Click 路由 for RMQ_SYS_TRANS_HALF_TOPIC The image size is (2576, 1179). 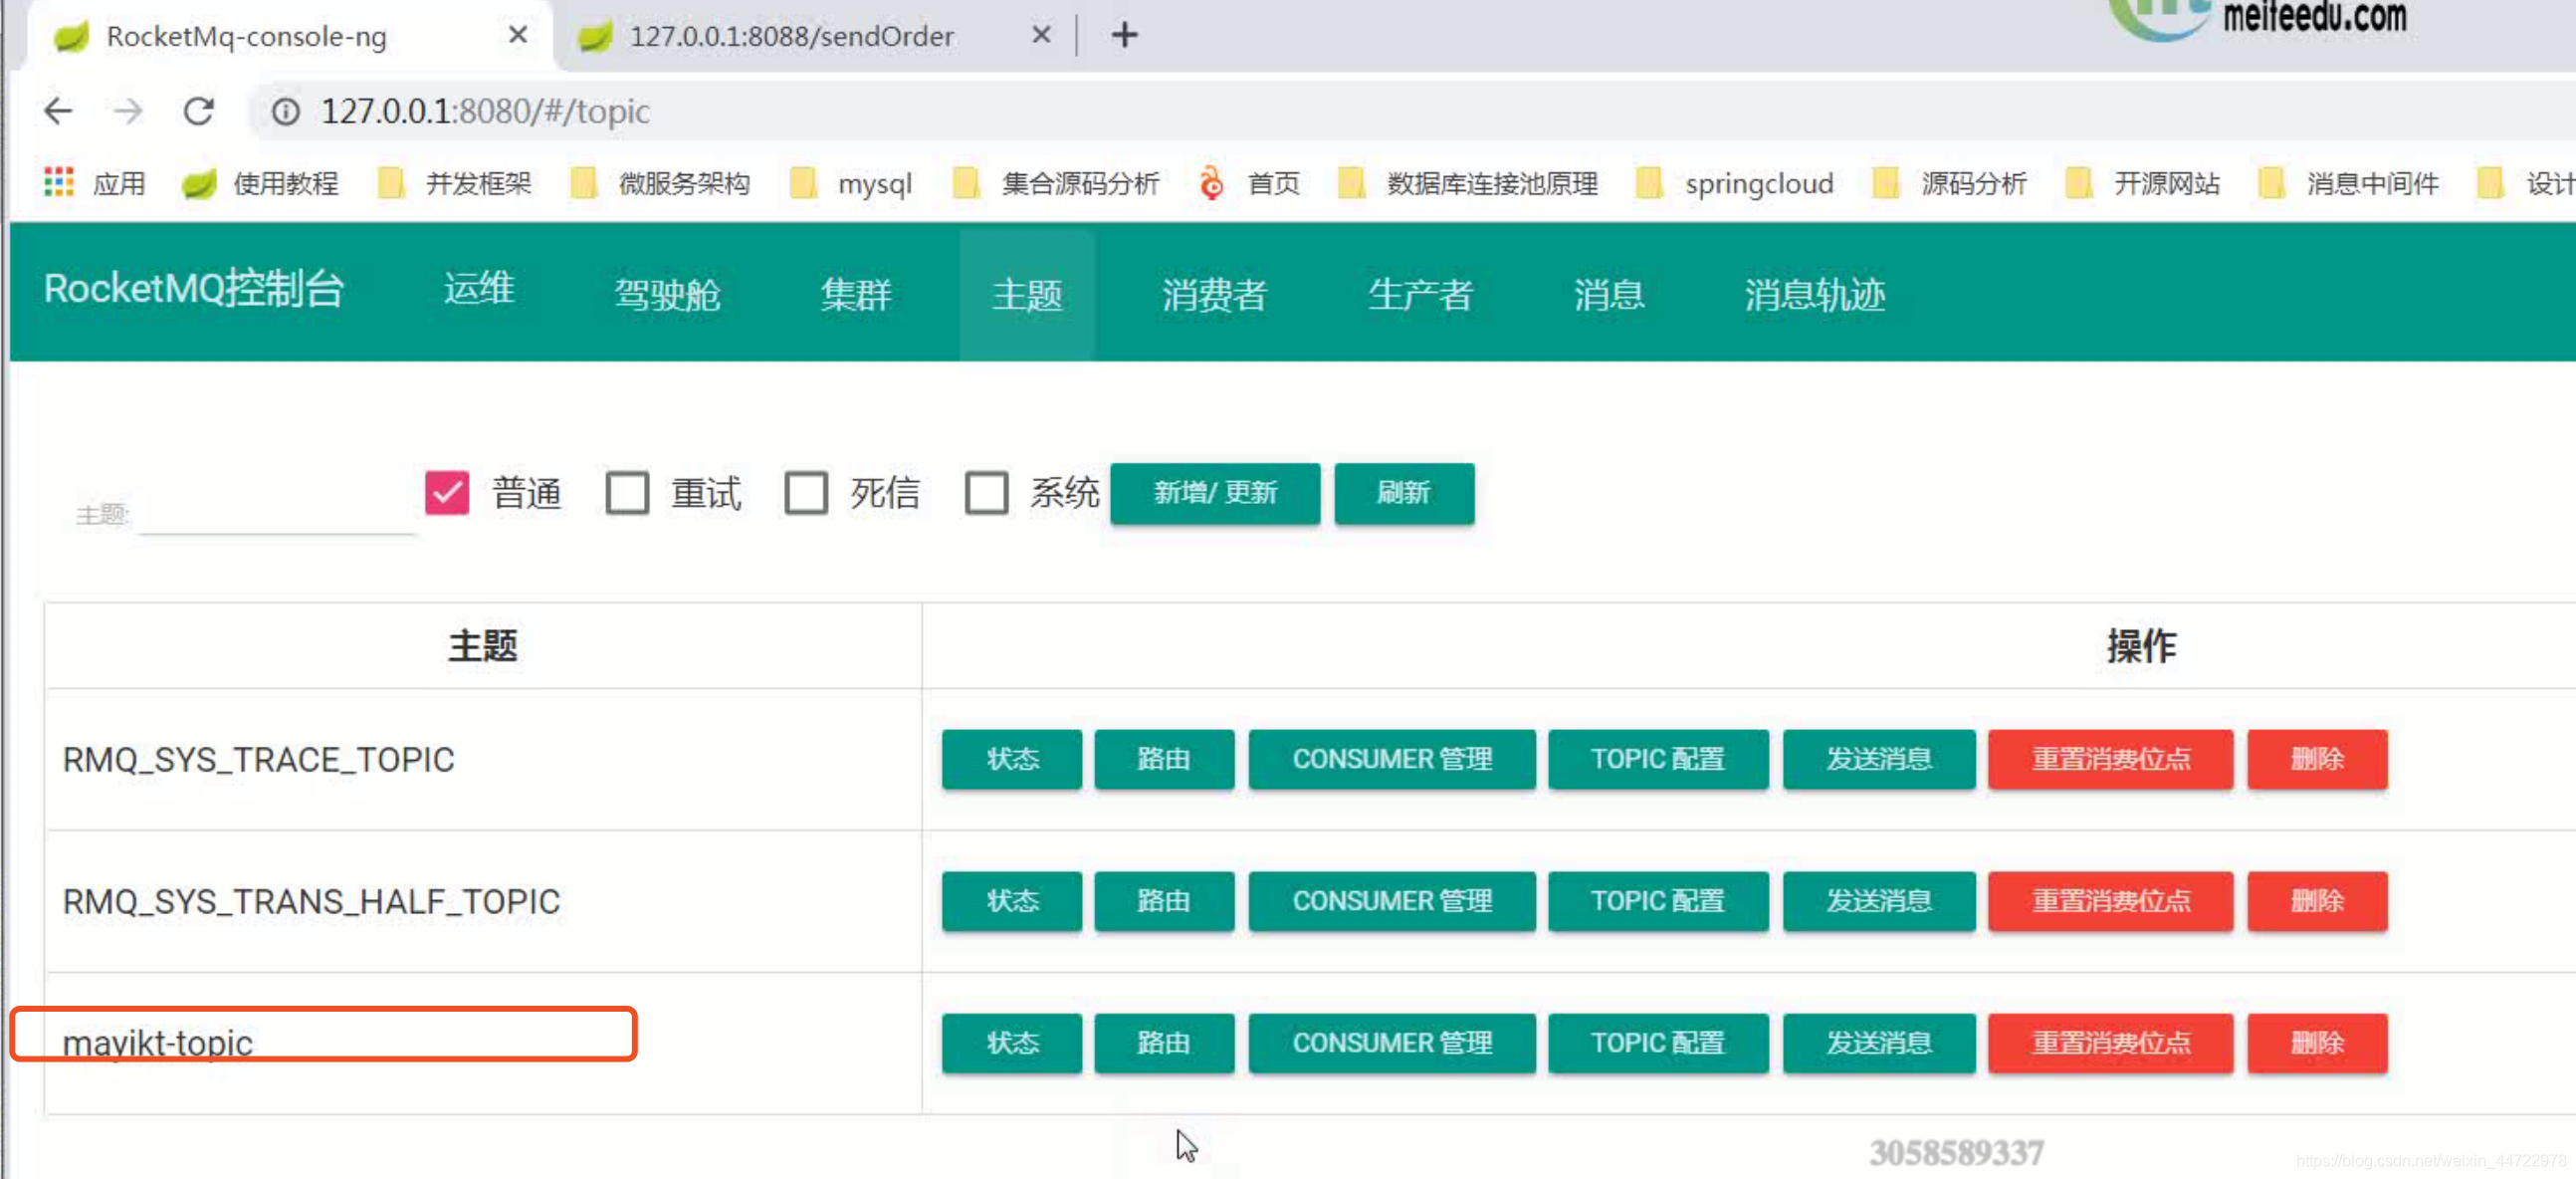point(1164,901)
